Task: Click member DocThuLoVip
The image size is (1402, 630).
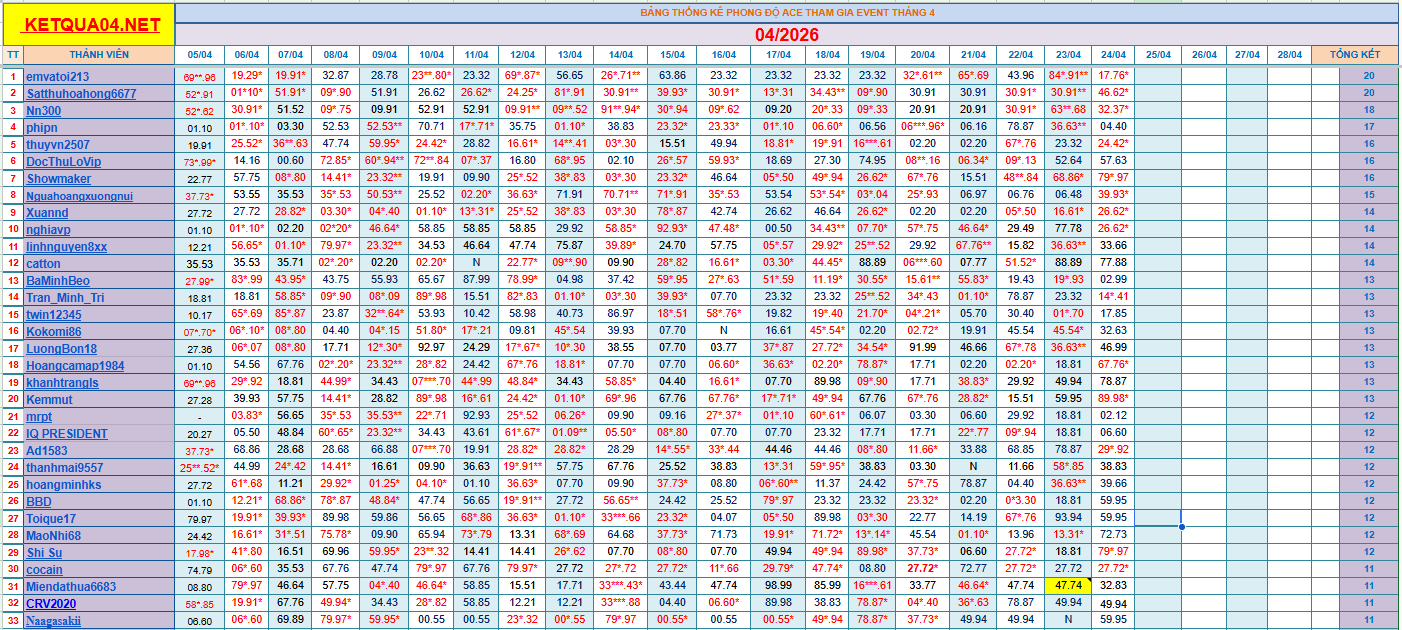Action: [x=64, y=161]
